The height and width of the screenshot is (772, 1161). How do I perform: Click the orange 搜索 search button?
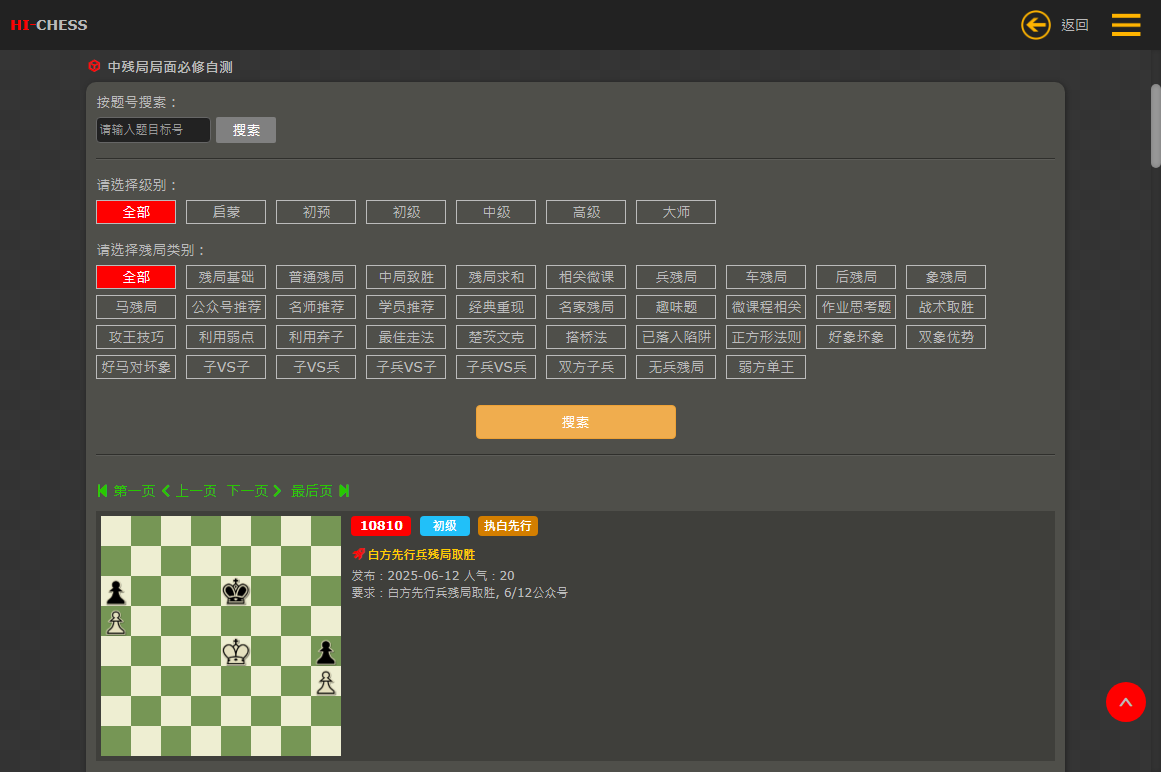coord(575,422)
